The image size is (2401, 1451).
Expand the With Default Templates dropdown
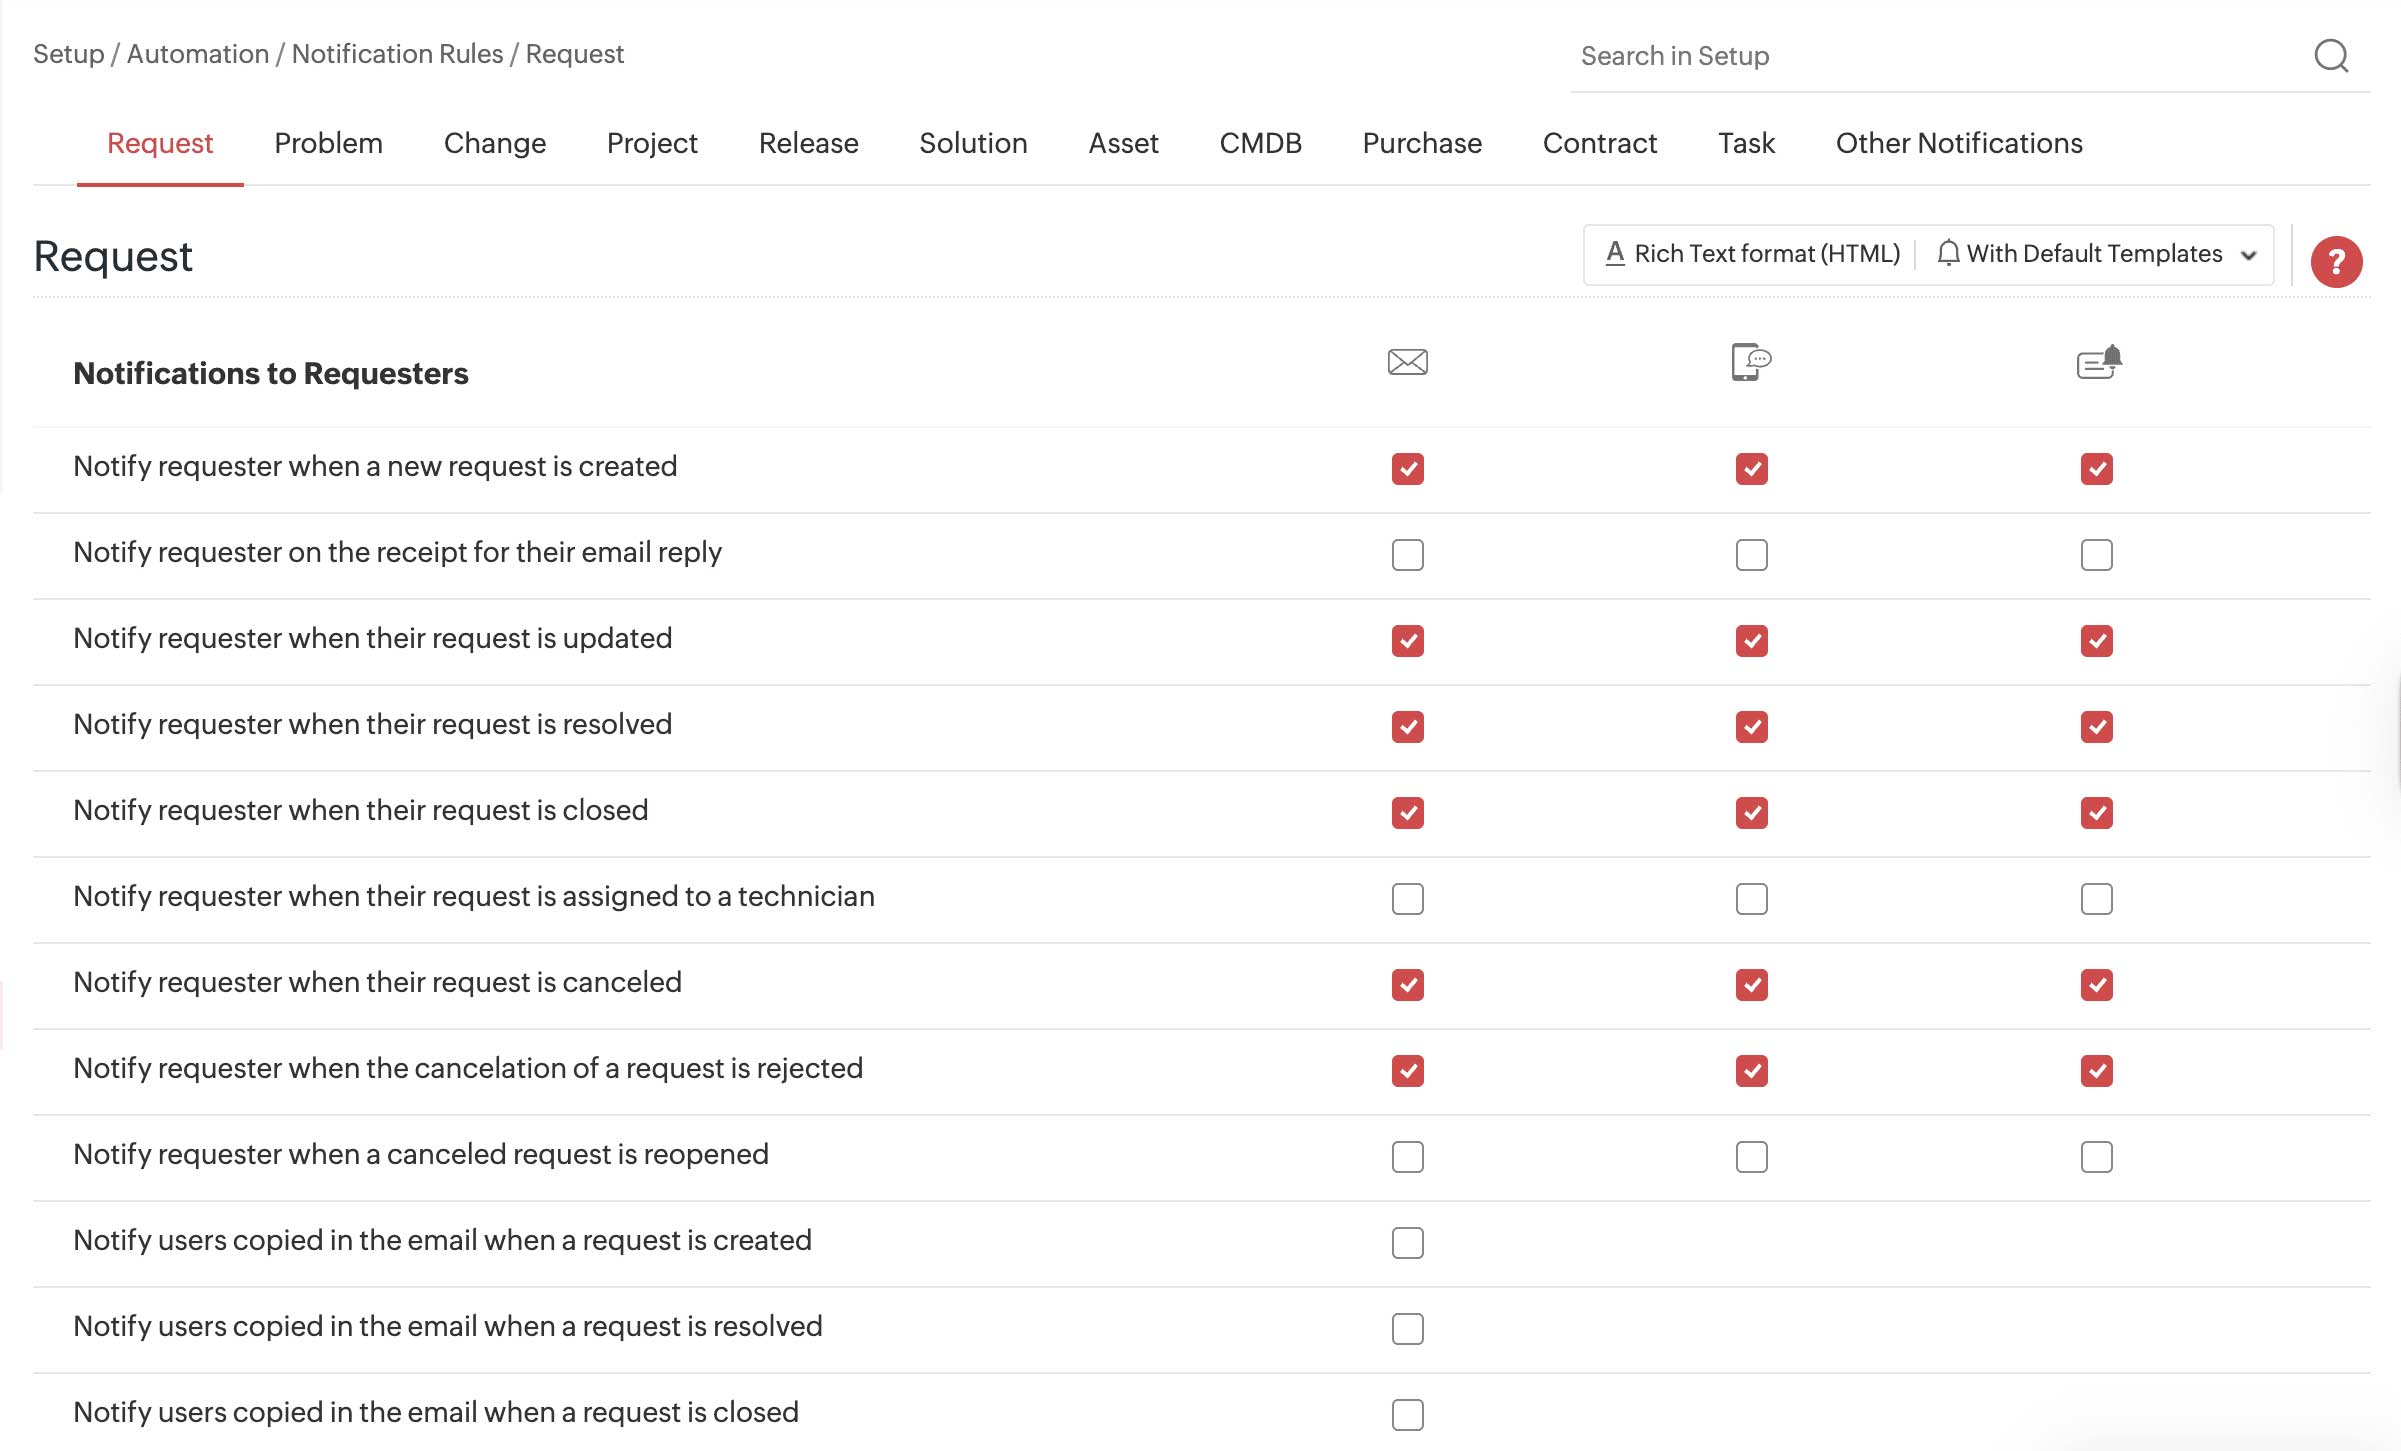click(x=2249, y=255)
